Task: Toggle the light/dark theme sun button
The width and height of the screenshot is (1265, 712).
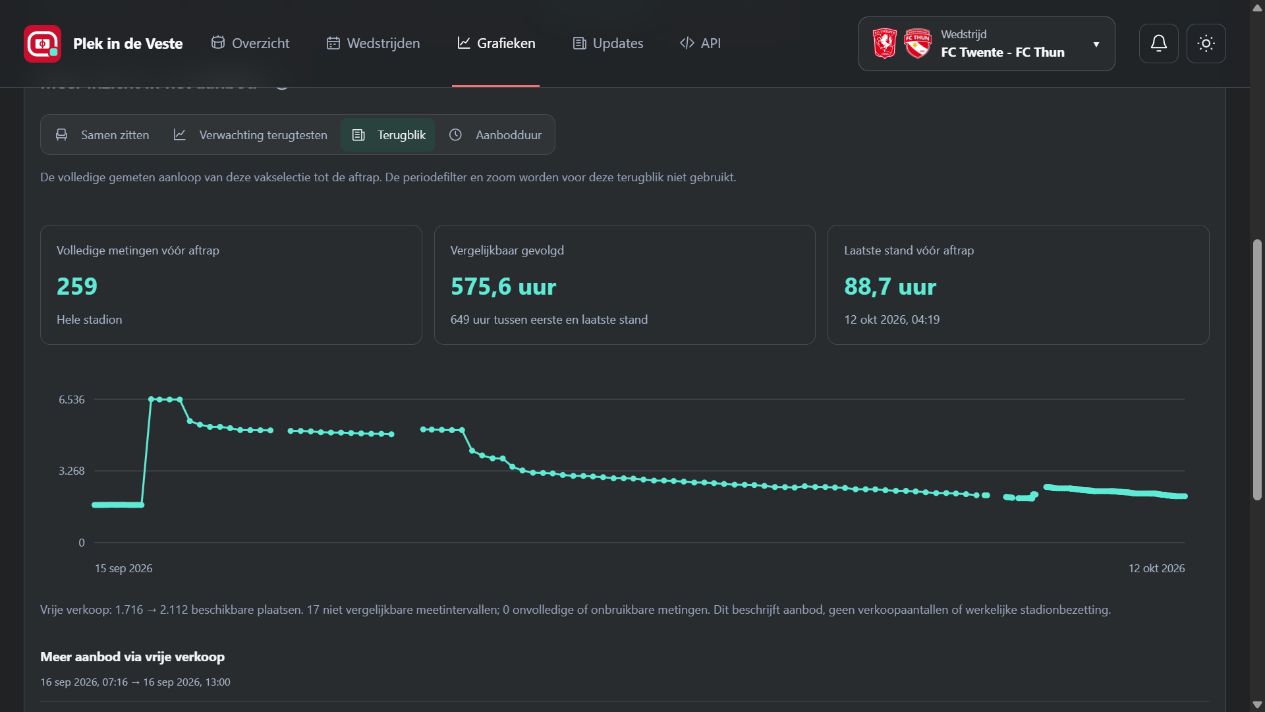Action: 1206,44
